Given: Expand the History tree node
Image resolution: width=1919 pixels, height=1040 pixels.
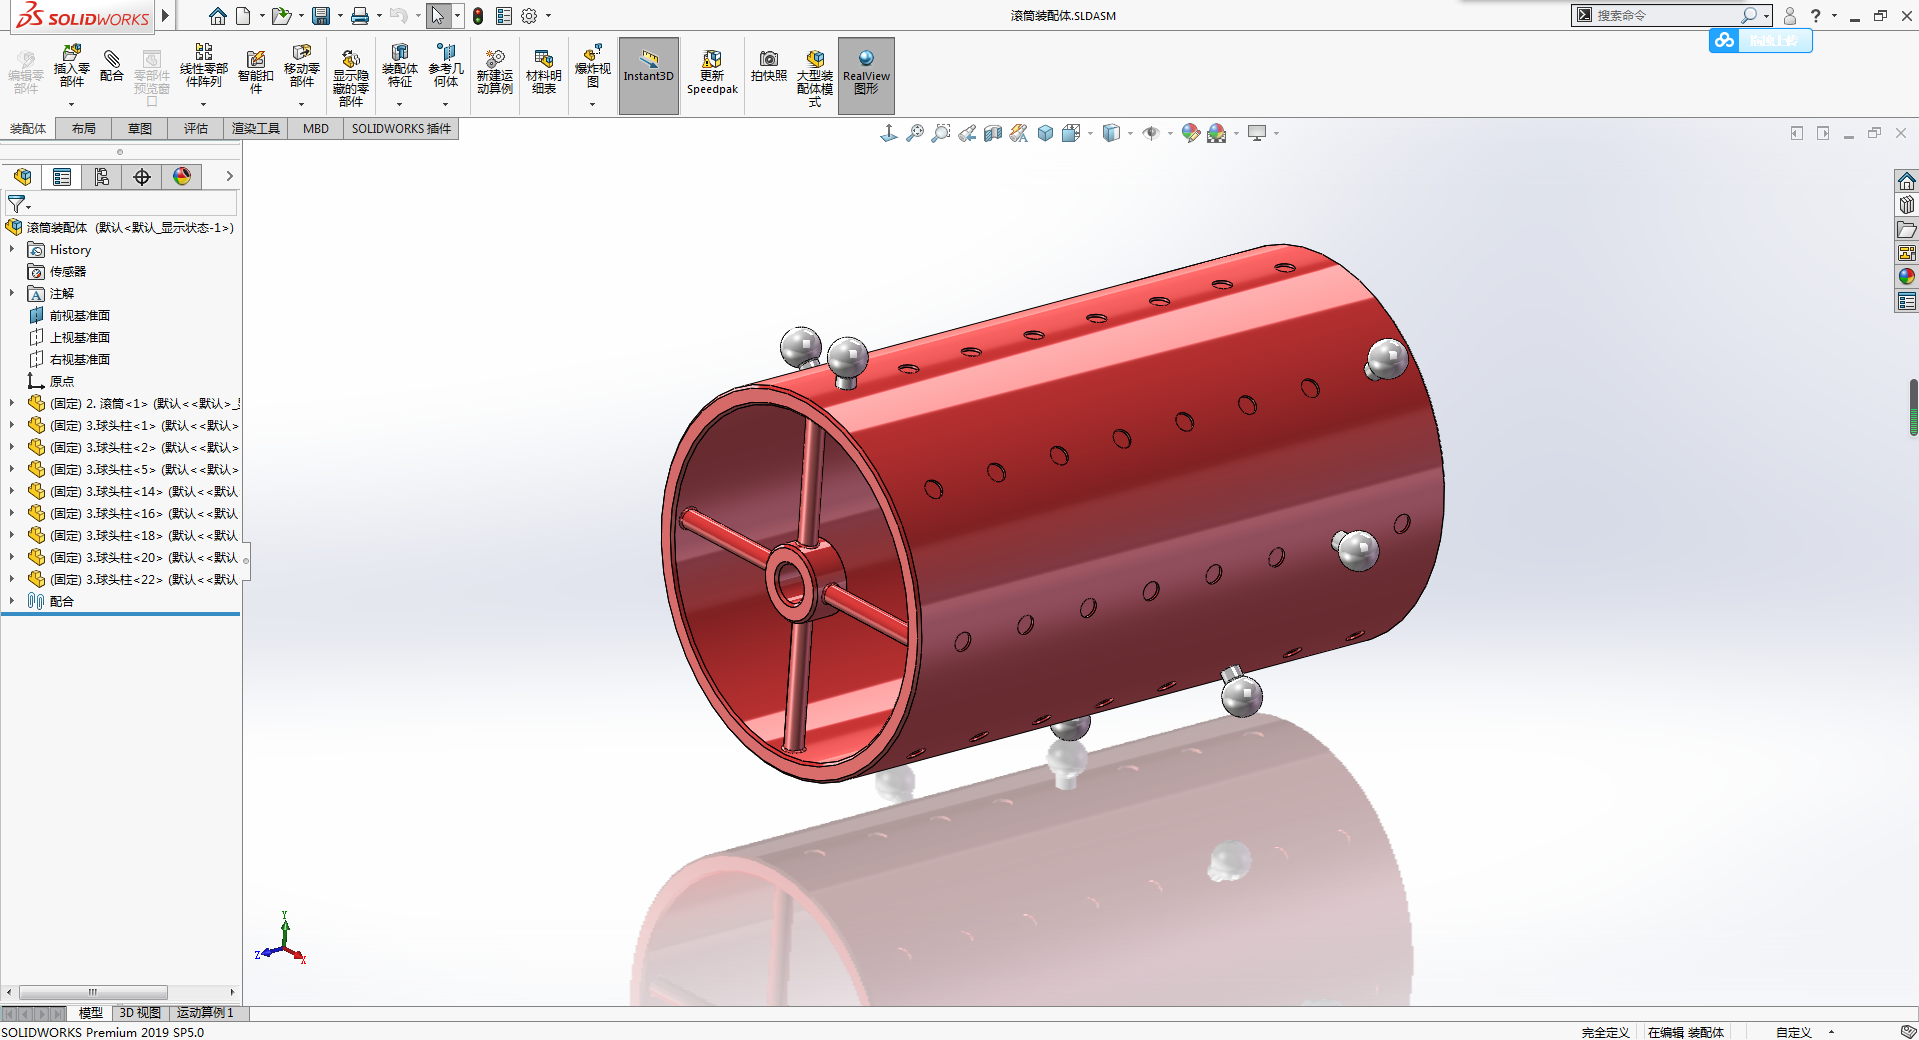Looking at the screenshot, I should pos(12,249).
